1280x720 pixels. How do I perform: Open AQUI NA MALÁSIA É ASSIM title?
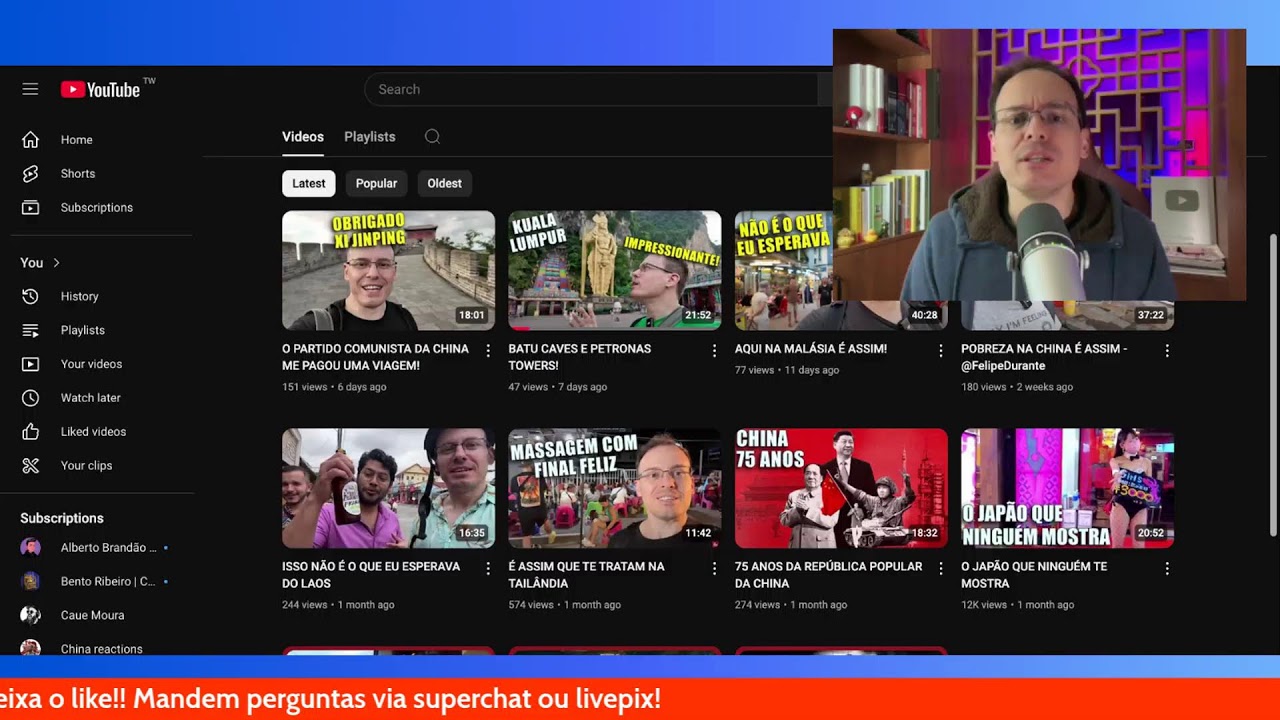tap(811, 349)
